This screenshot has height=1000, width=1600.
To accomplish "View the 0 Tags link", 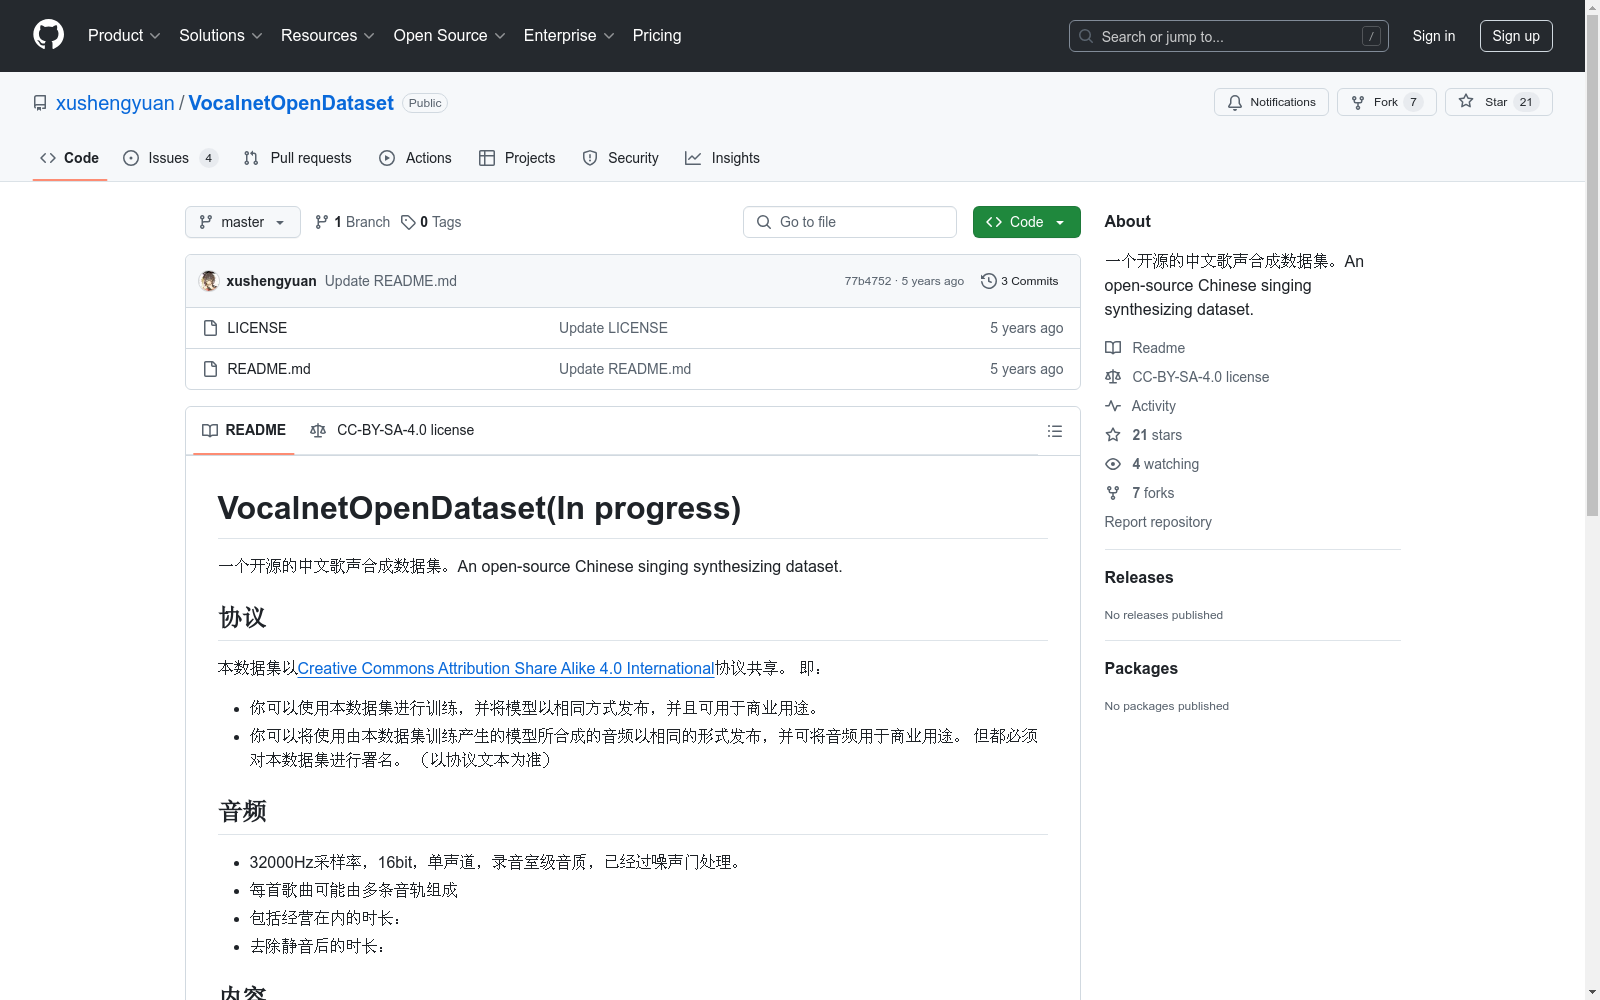I will (x=431, y=222).
